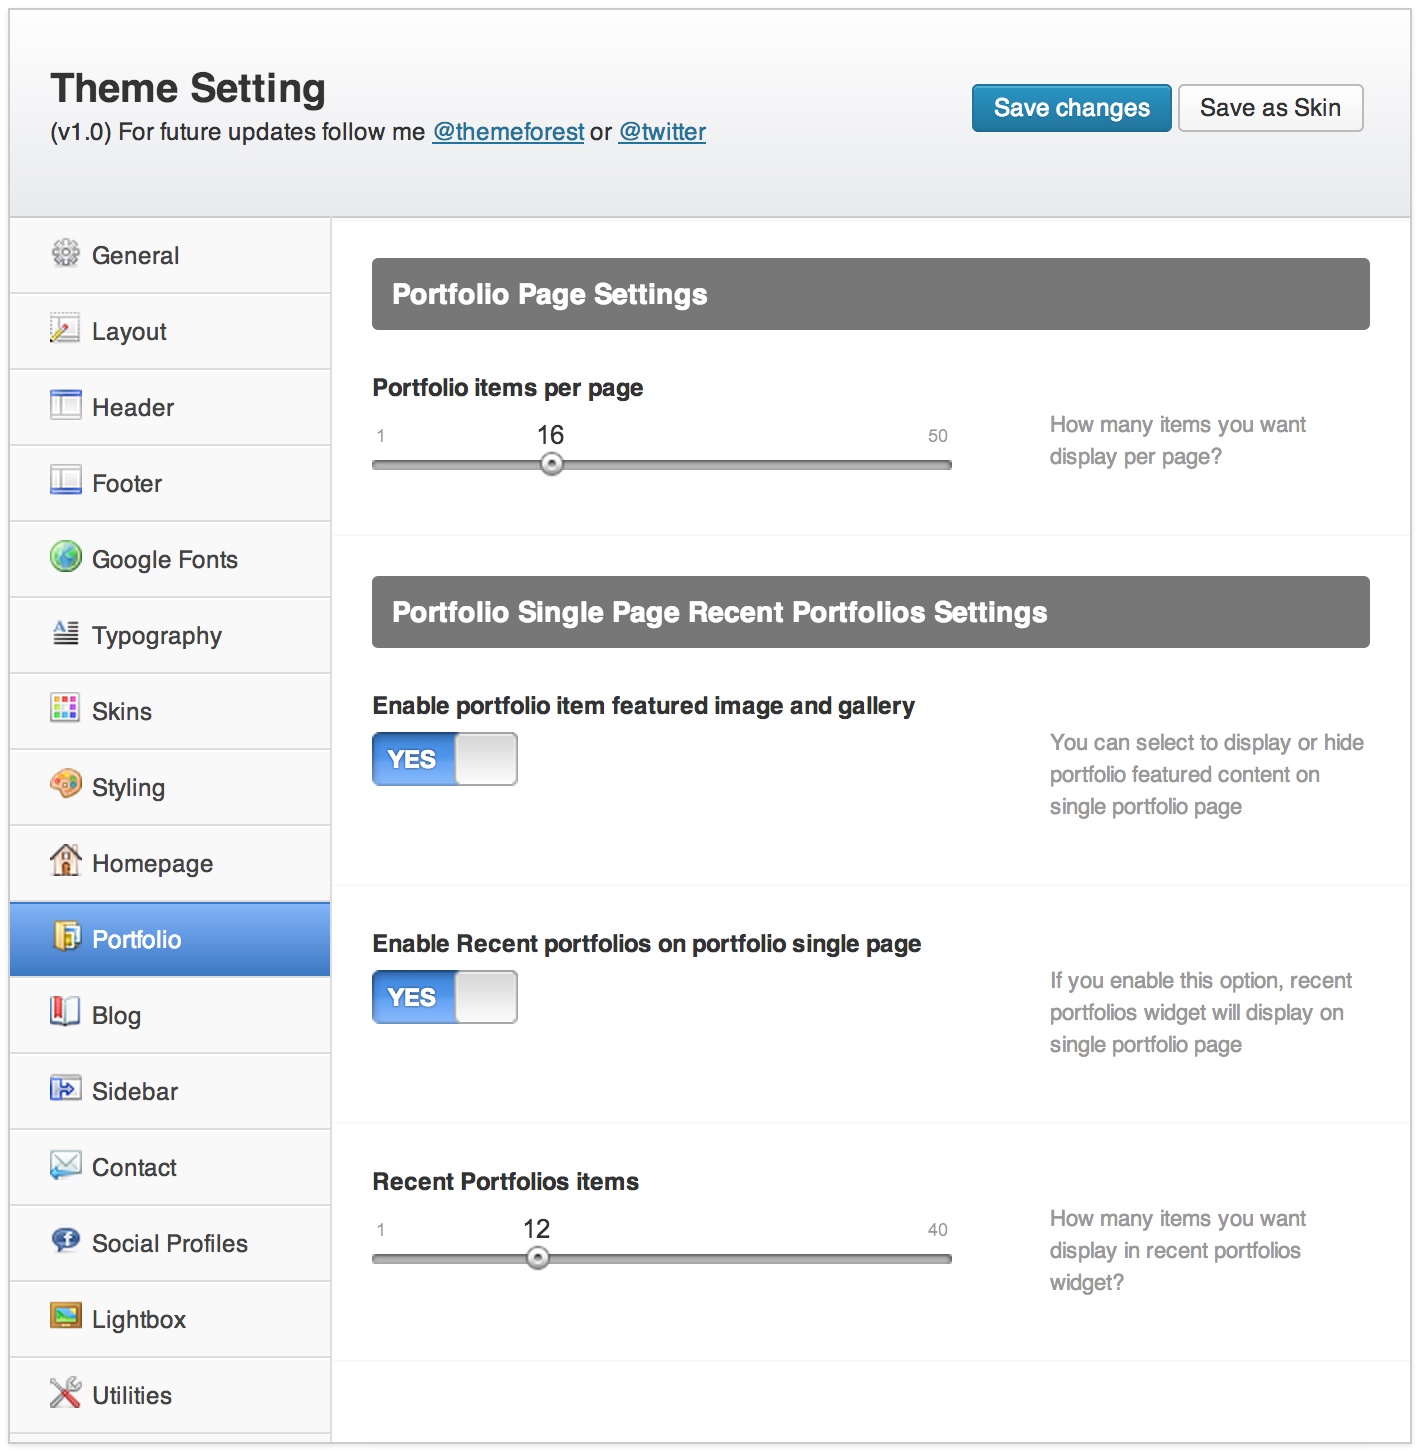
Task: Click the Google Fonts globe icon
Action: (x=65, y=556)
